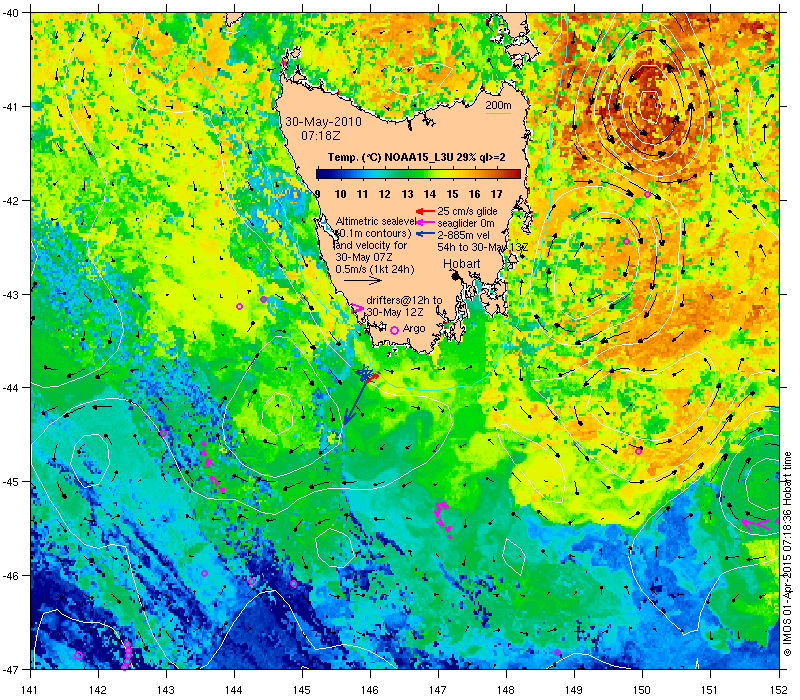This screenshot has height=700, width=800.
Task: Click the temperature colour bar
Action: click(x=418, y=174)
